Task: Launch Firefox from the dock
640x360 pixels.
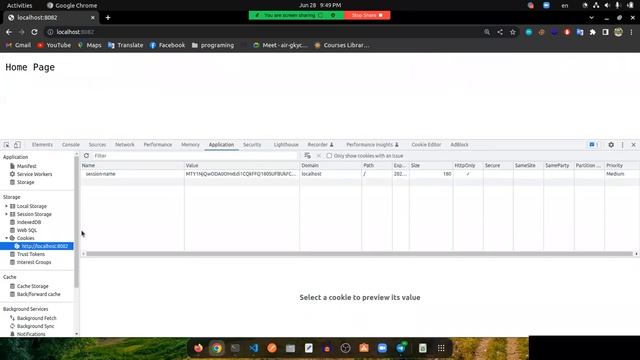Action: pyautogui.click(x=198, y=348)
